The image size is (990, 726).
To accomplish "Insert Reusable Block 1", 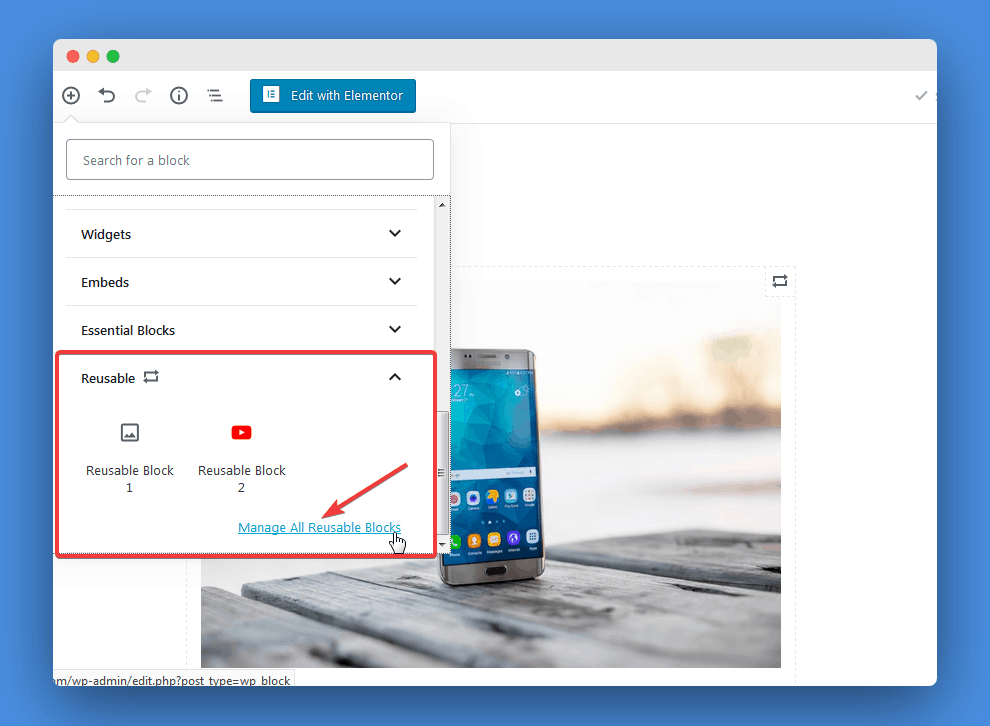I will [129, 458].
